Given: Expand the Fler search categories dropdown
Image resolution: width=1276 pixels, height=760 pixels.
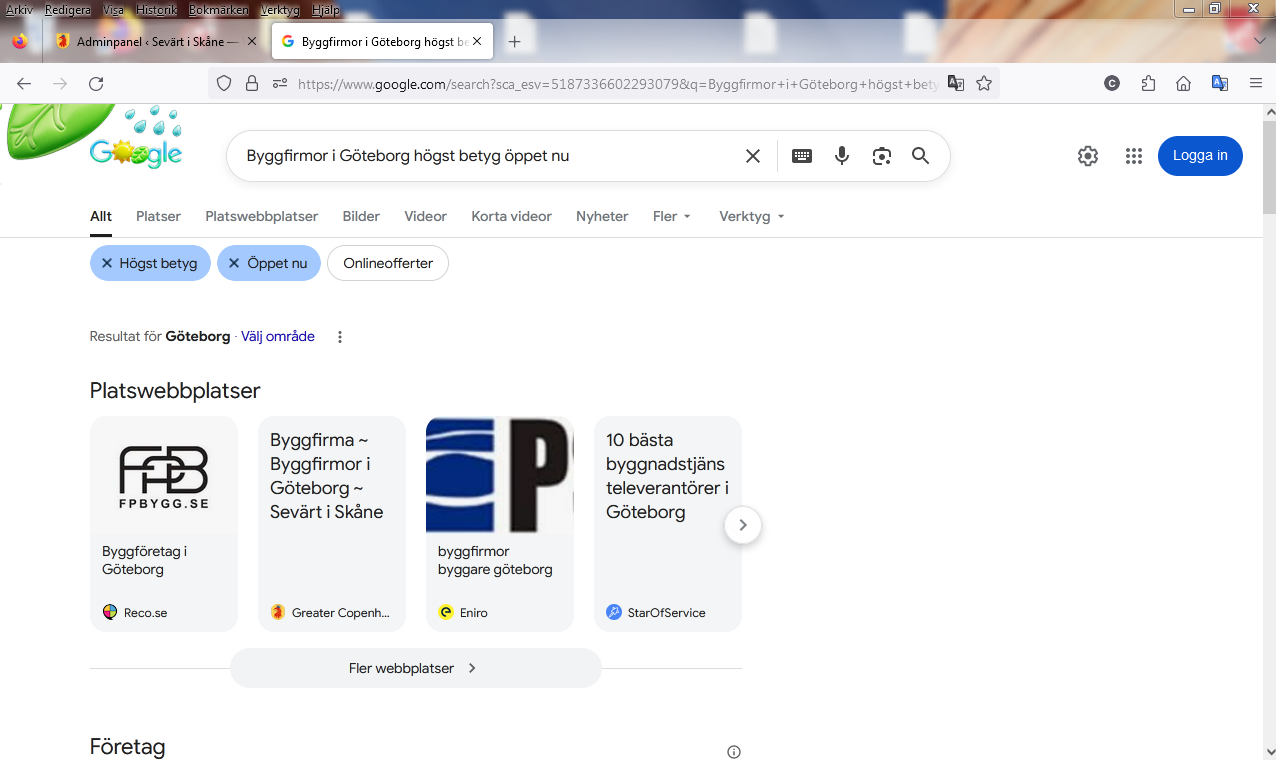Looking at the screenshot, I should click(672, 216).
